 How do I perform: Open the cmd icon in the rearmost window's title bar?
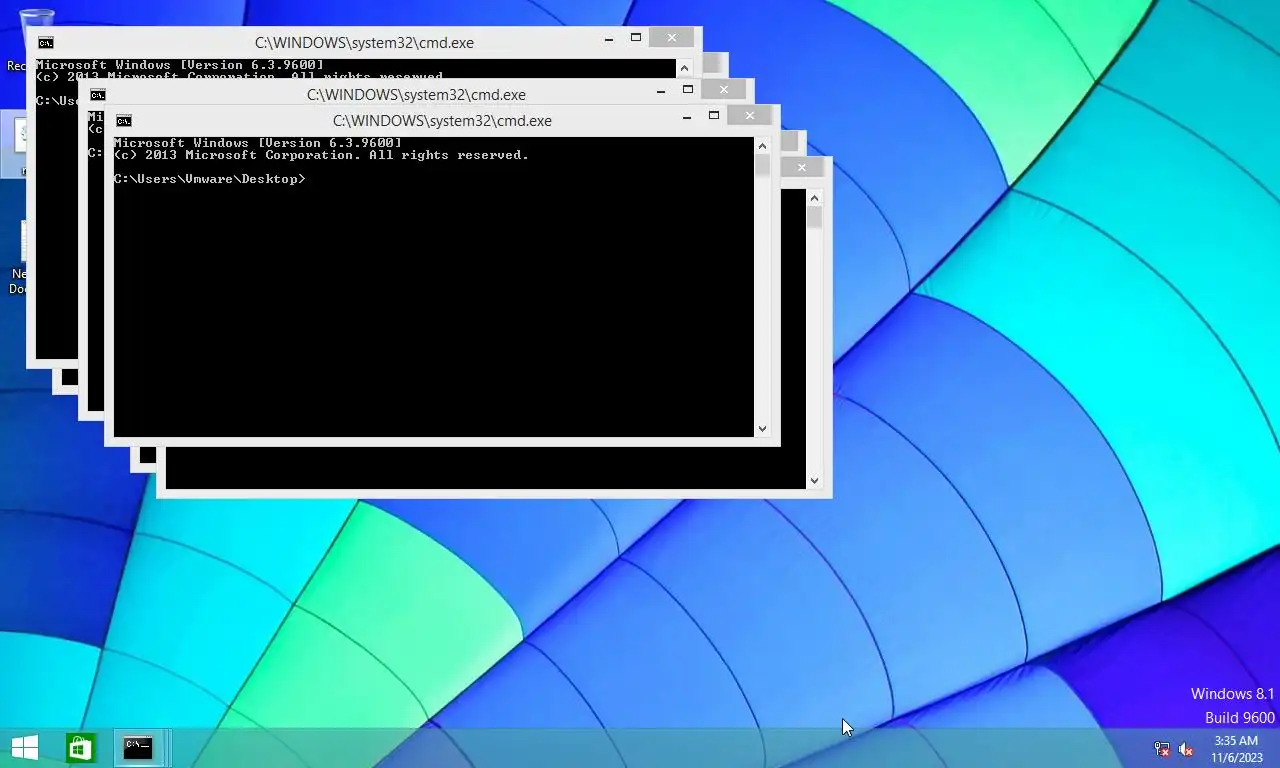(45, 43)
